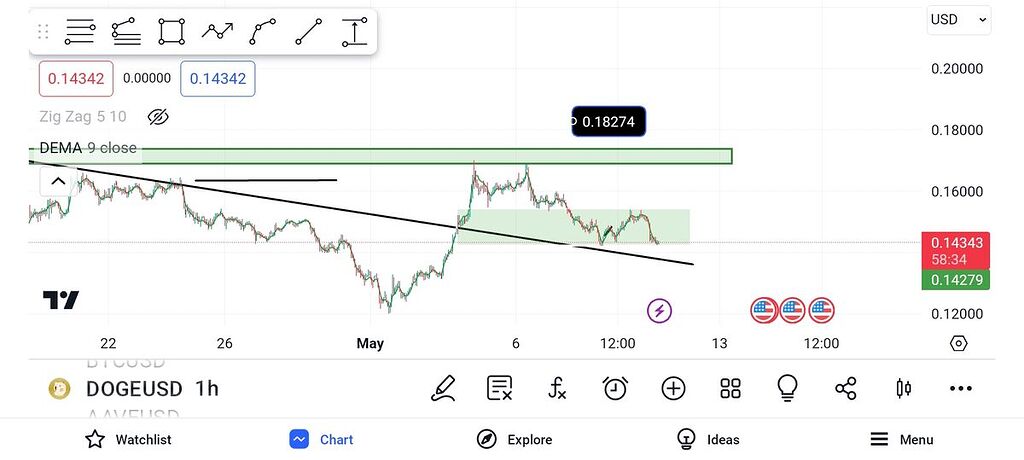Screen dimensions: 1024x460
Task: Switch to the Watchlist tab
Action: tap(128, 439)
